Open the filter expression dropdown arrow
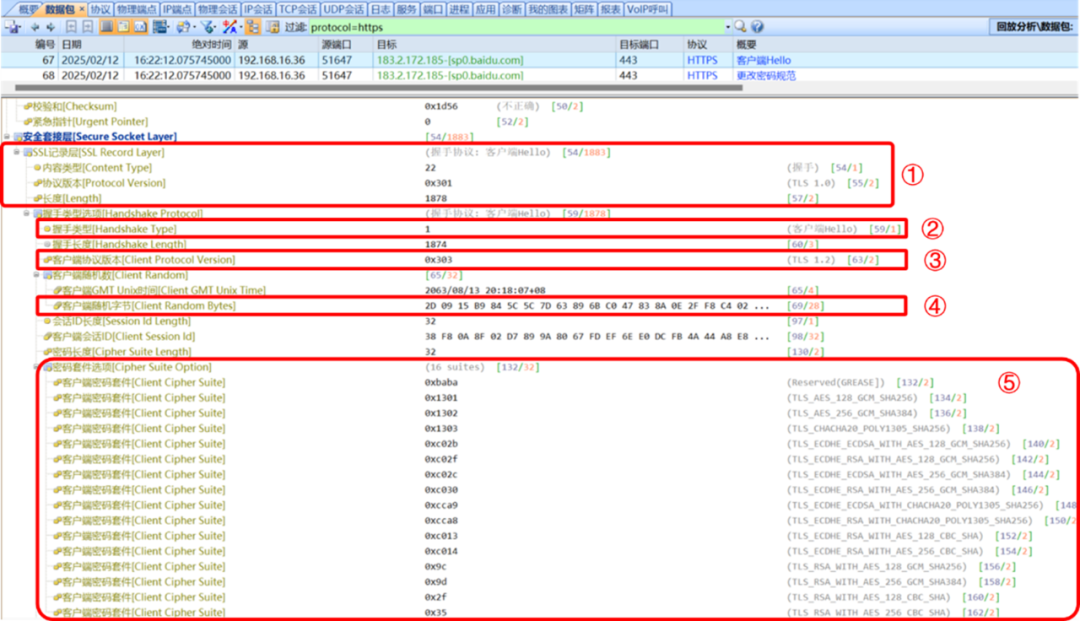 (726, 27)
